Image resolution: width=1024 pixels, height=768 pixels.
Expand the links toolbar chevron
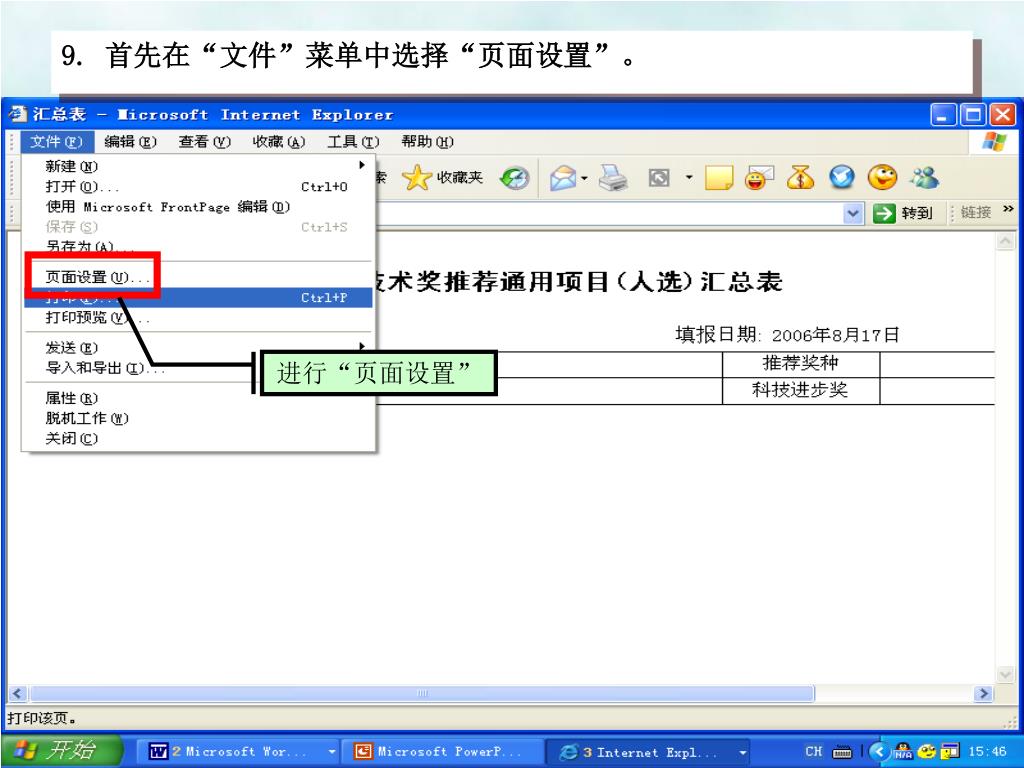(x=1008, y=210)
